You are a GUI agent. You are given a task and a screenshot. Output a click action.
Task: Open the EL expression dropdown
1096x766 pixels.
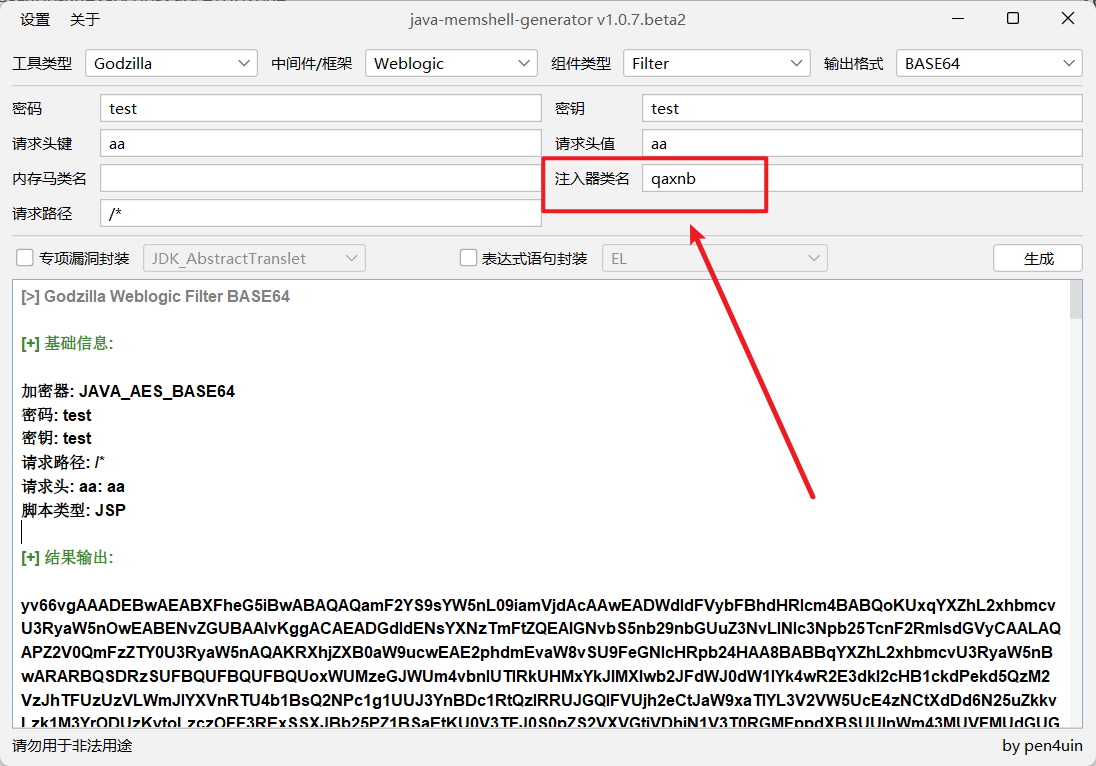point(715,259)
